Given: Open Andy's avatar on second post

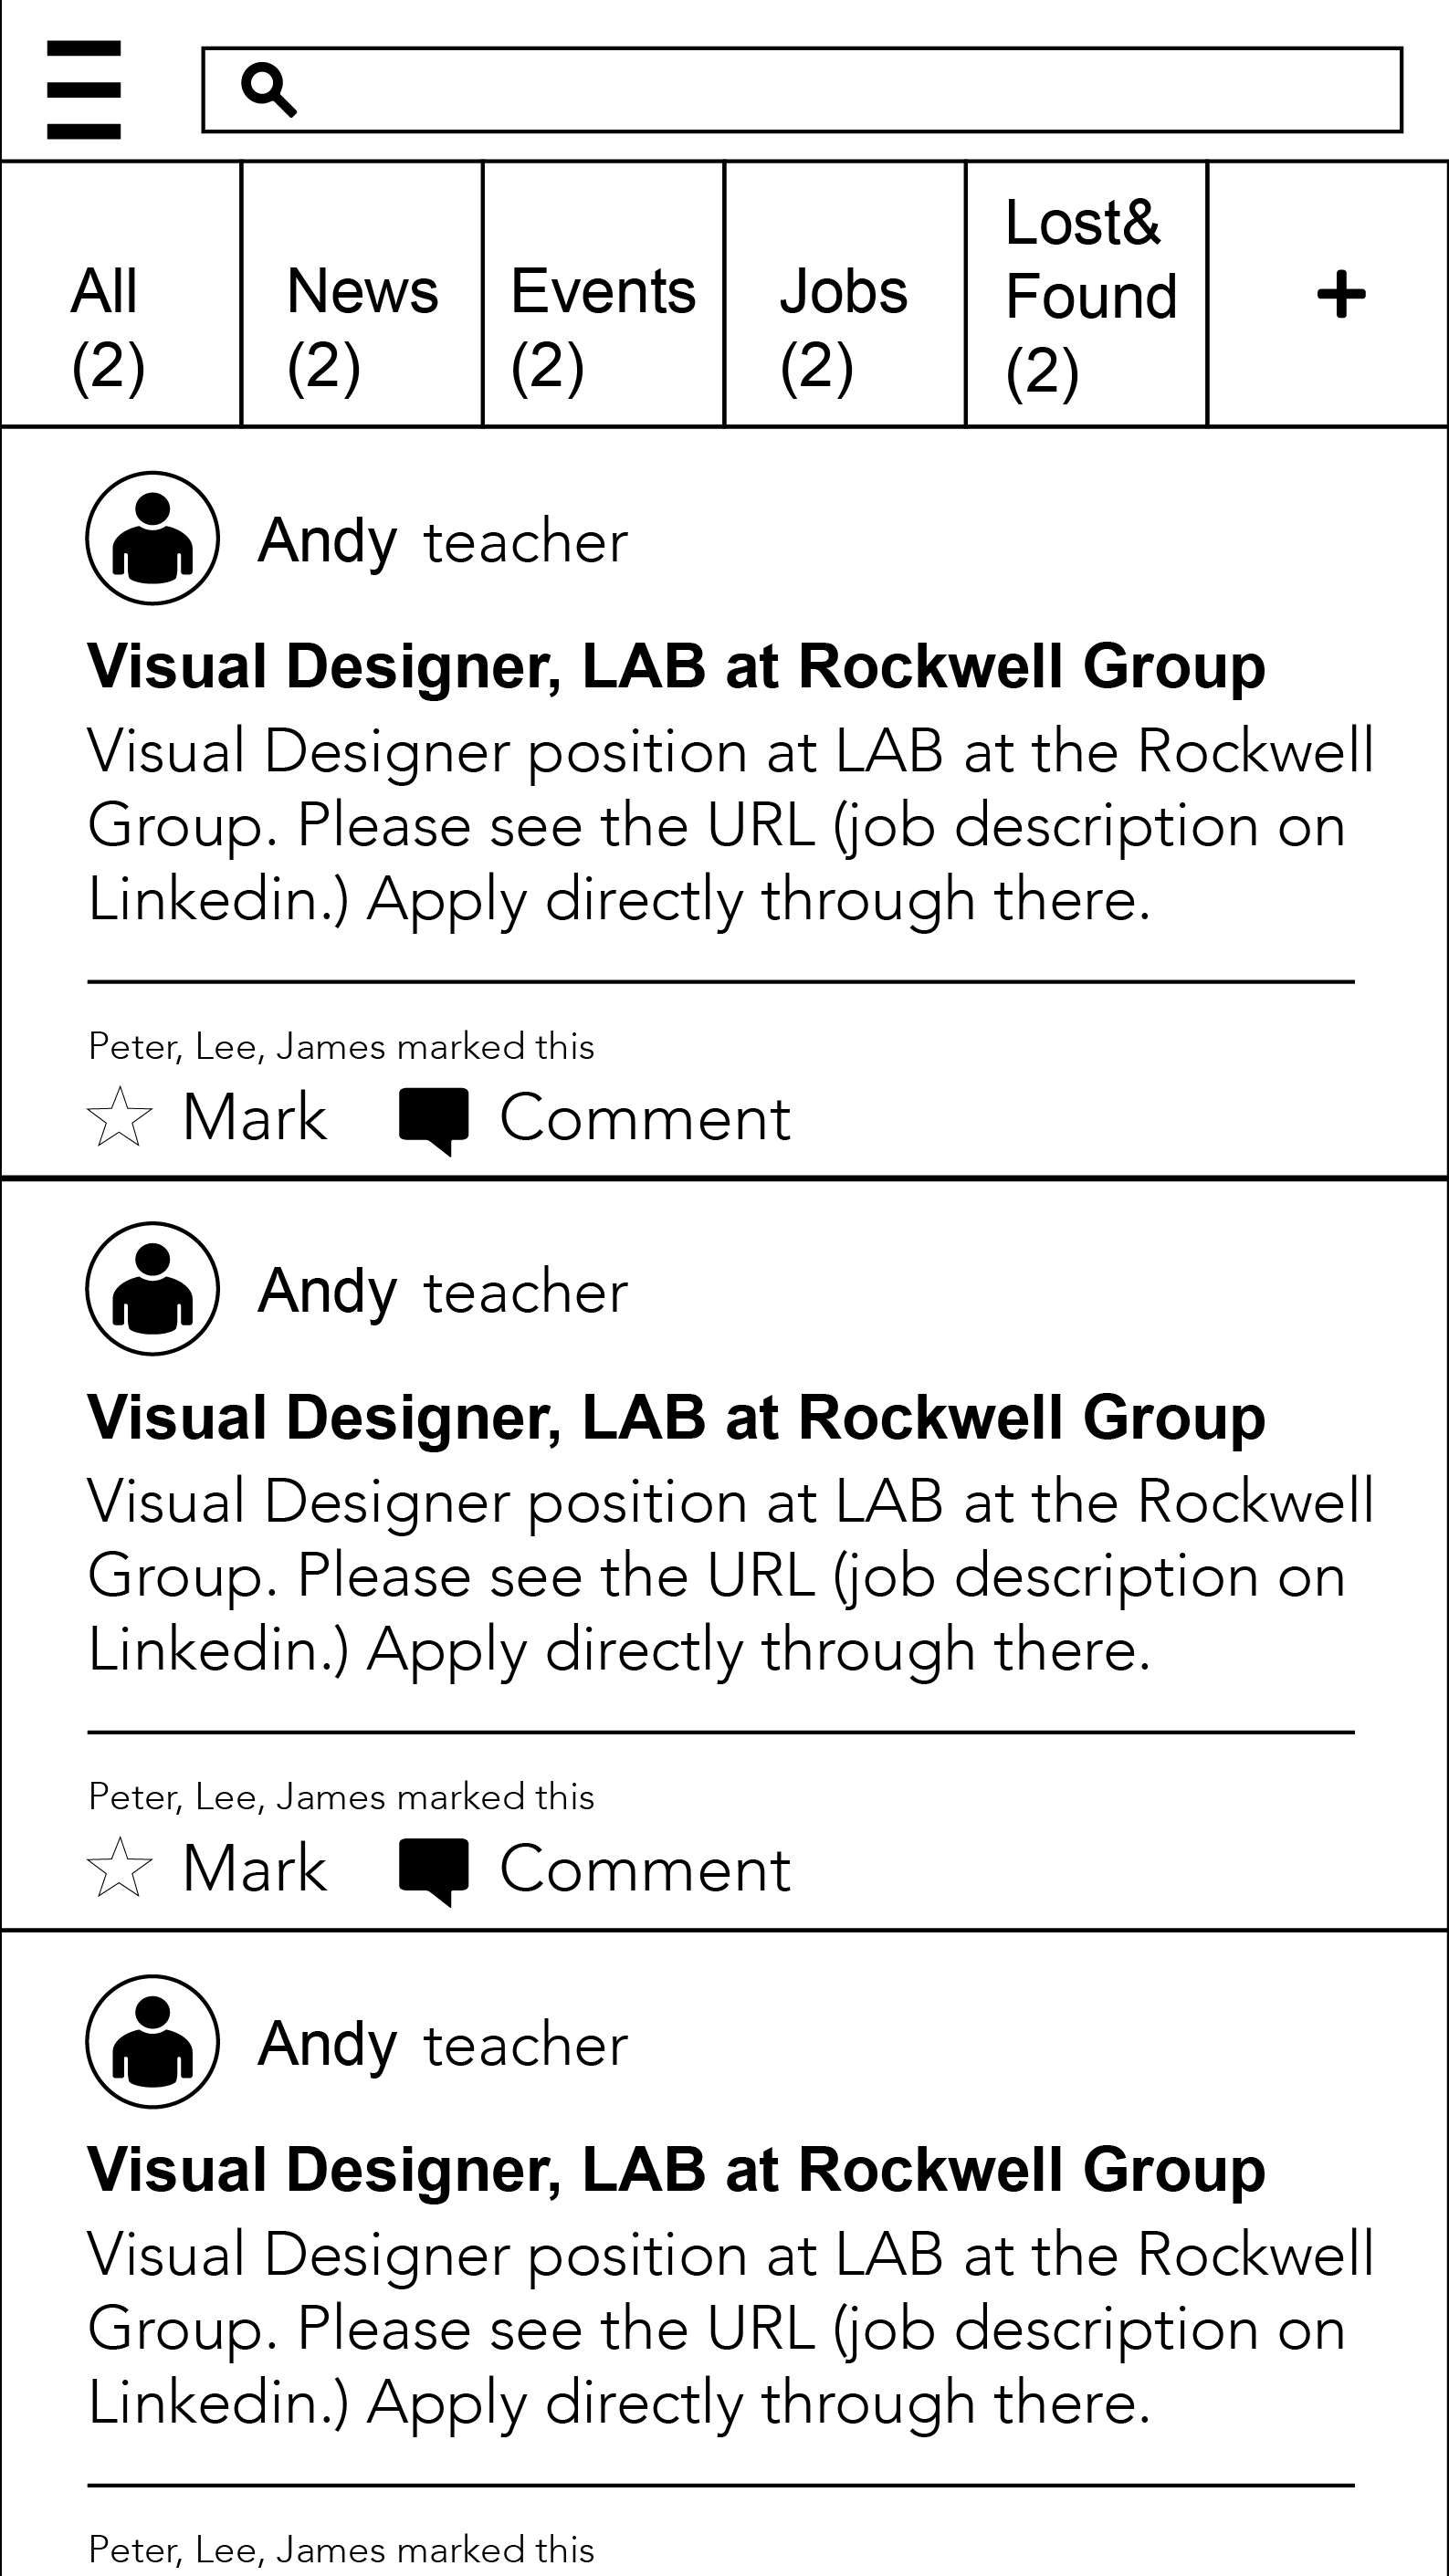Looking at the screenshot, I should pyautogui.click(x=152, y=1288).
